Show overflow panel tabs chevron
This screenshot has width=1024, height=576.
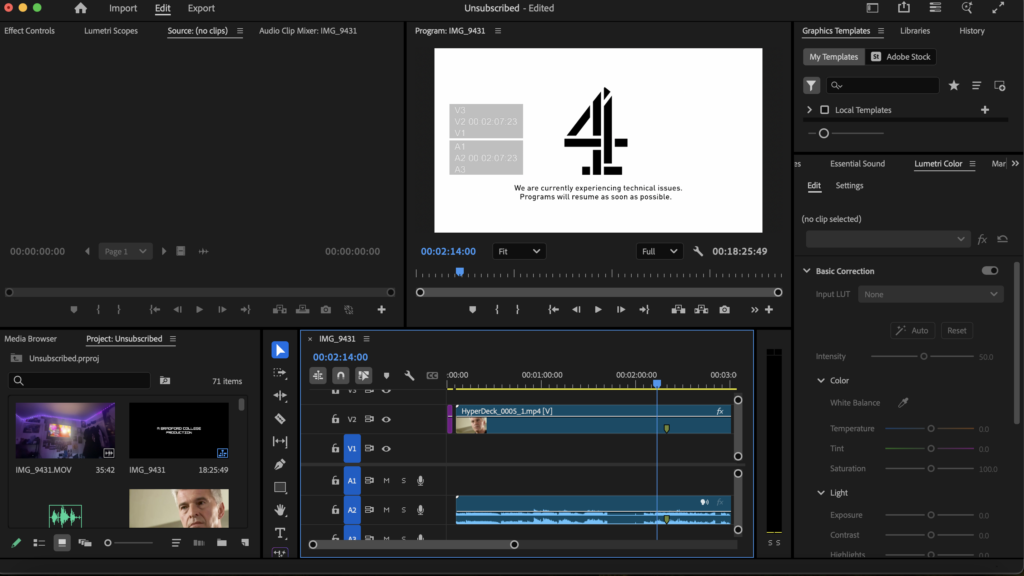(x=1015, y=163)
